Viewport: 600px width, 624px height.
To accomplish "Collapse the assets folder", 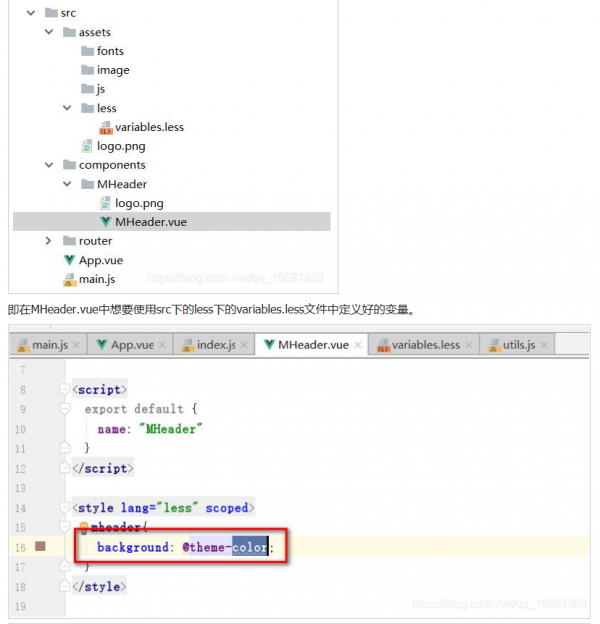I will click(48, 32).
